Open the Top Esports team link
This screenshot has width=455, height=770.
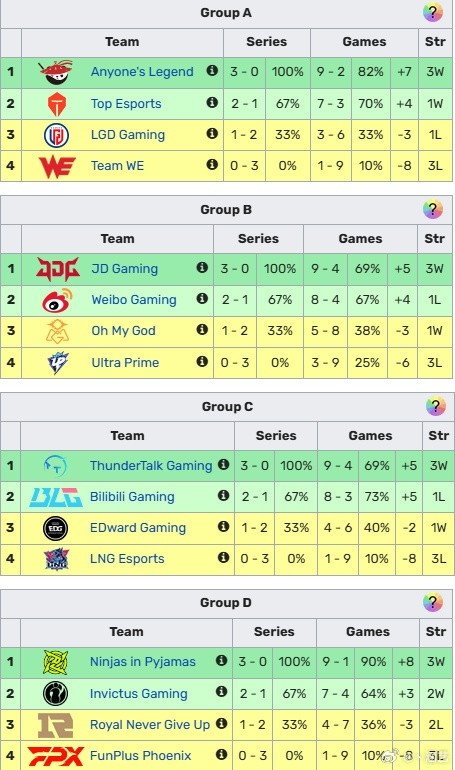[126, 104]
